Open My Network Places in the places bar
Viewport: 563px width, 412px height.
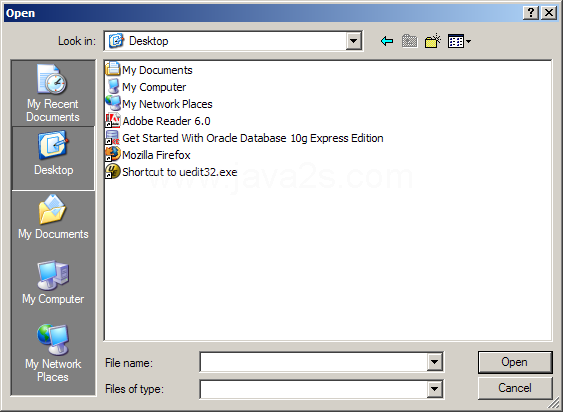[x=53, y=353]
